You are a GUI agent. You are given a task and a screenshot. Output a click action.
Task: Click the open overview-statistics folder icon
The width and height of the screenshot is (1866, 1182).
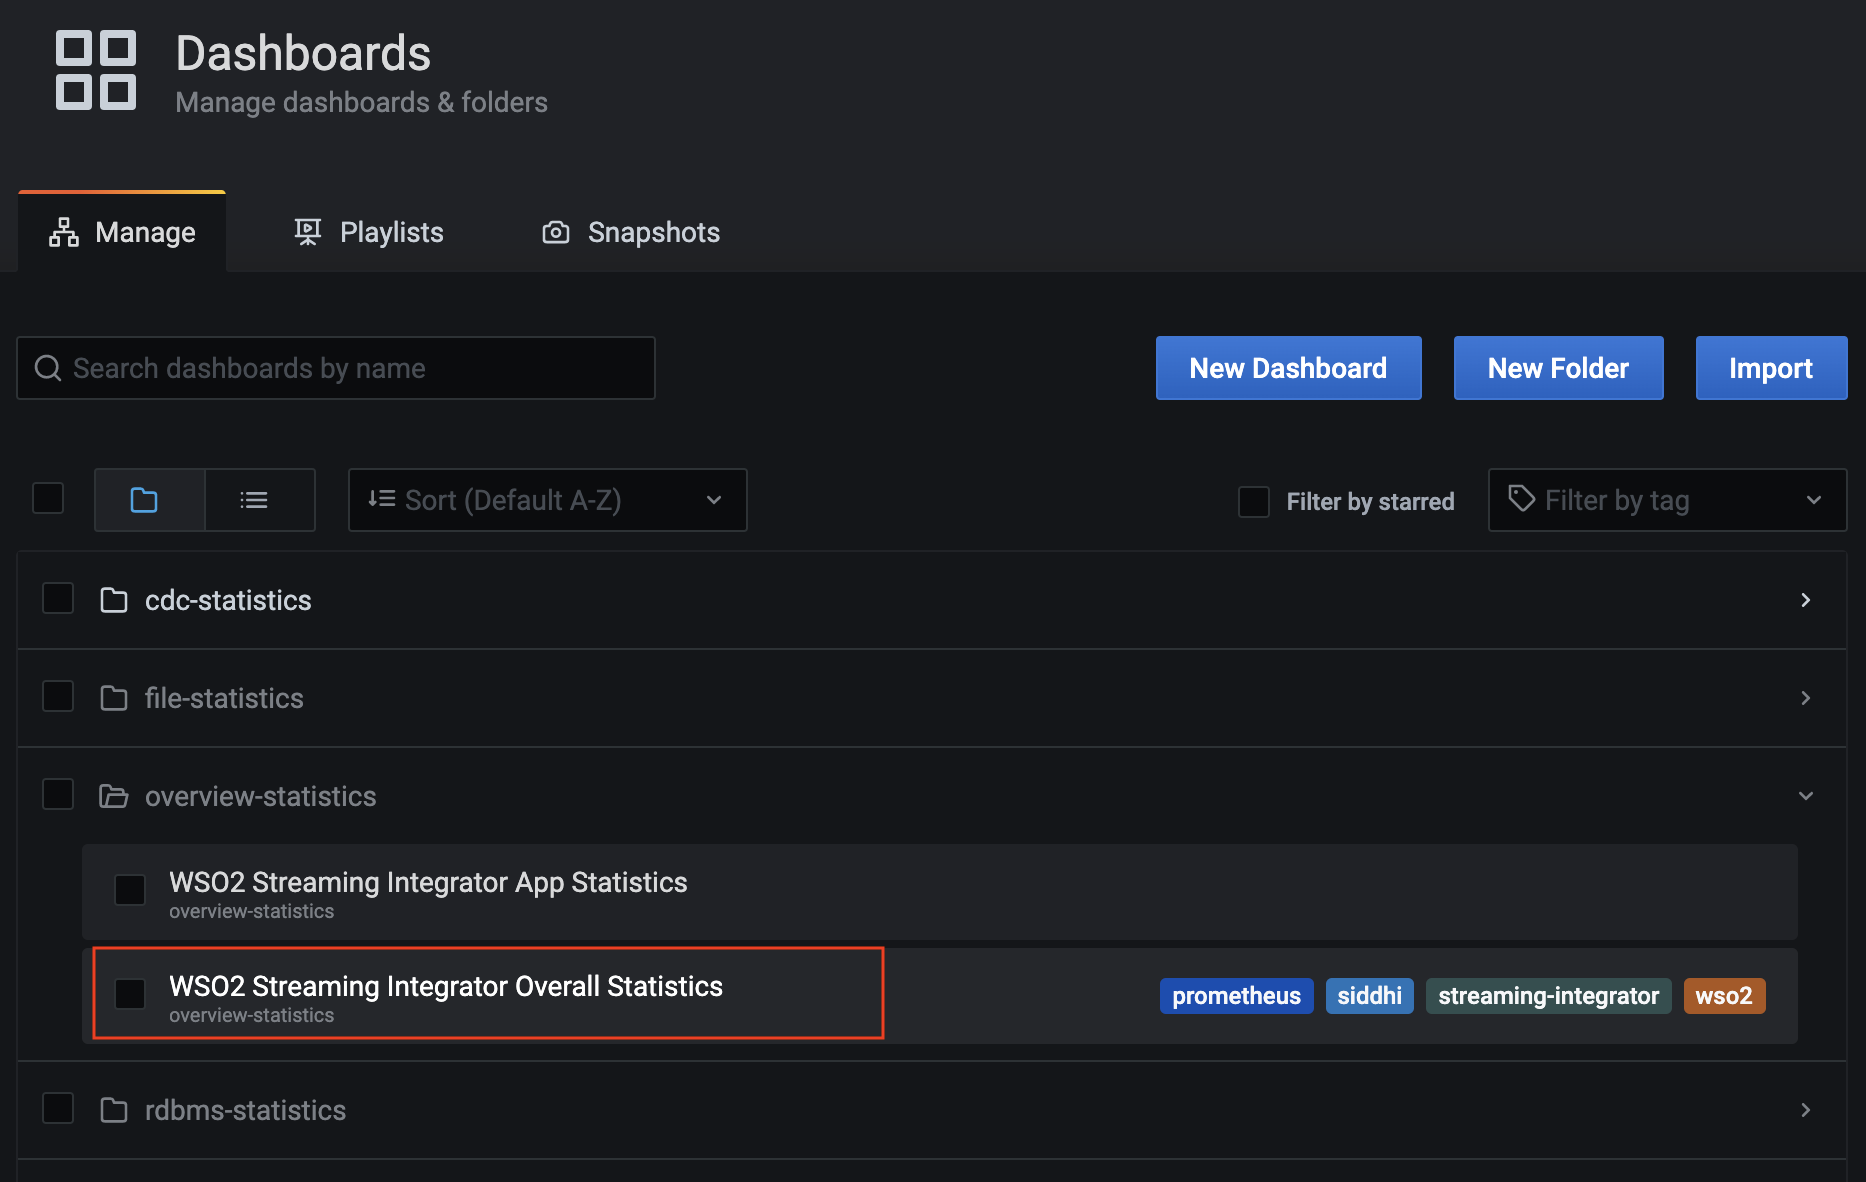(x=114, y=796)
